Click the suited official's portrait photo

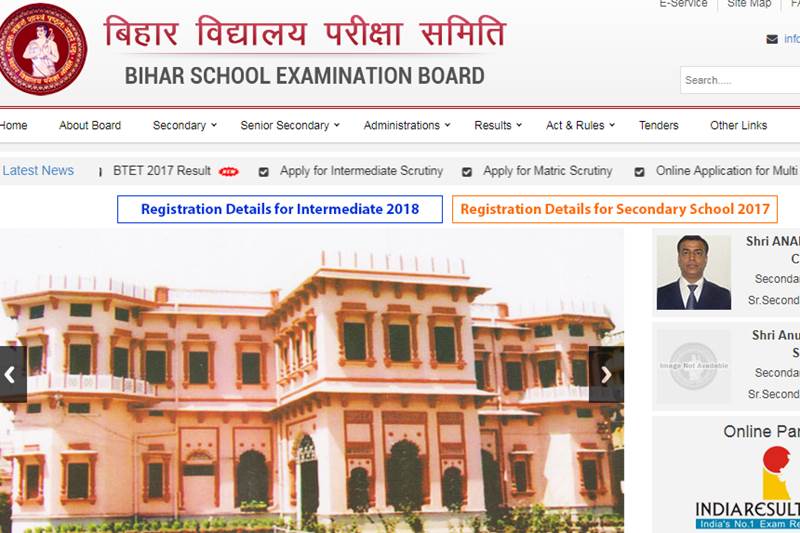pyautogui.click(x=693, y=272)
